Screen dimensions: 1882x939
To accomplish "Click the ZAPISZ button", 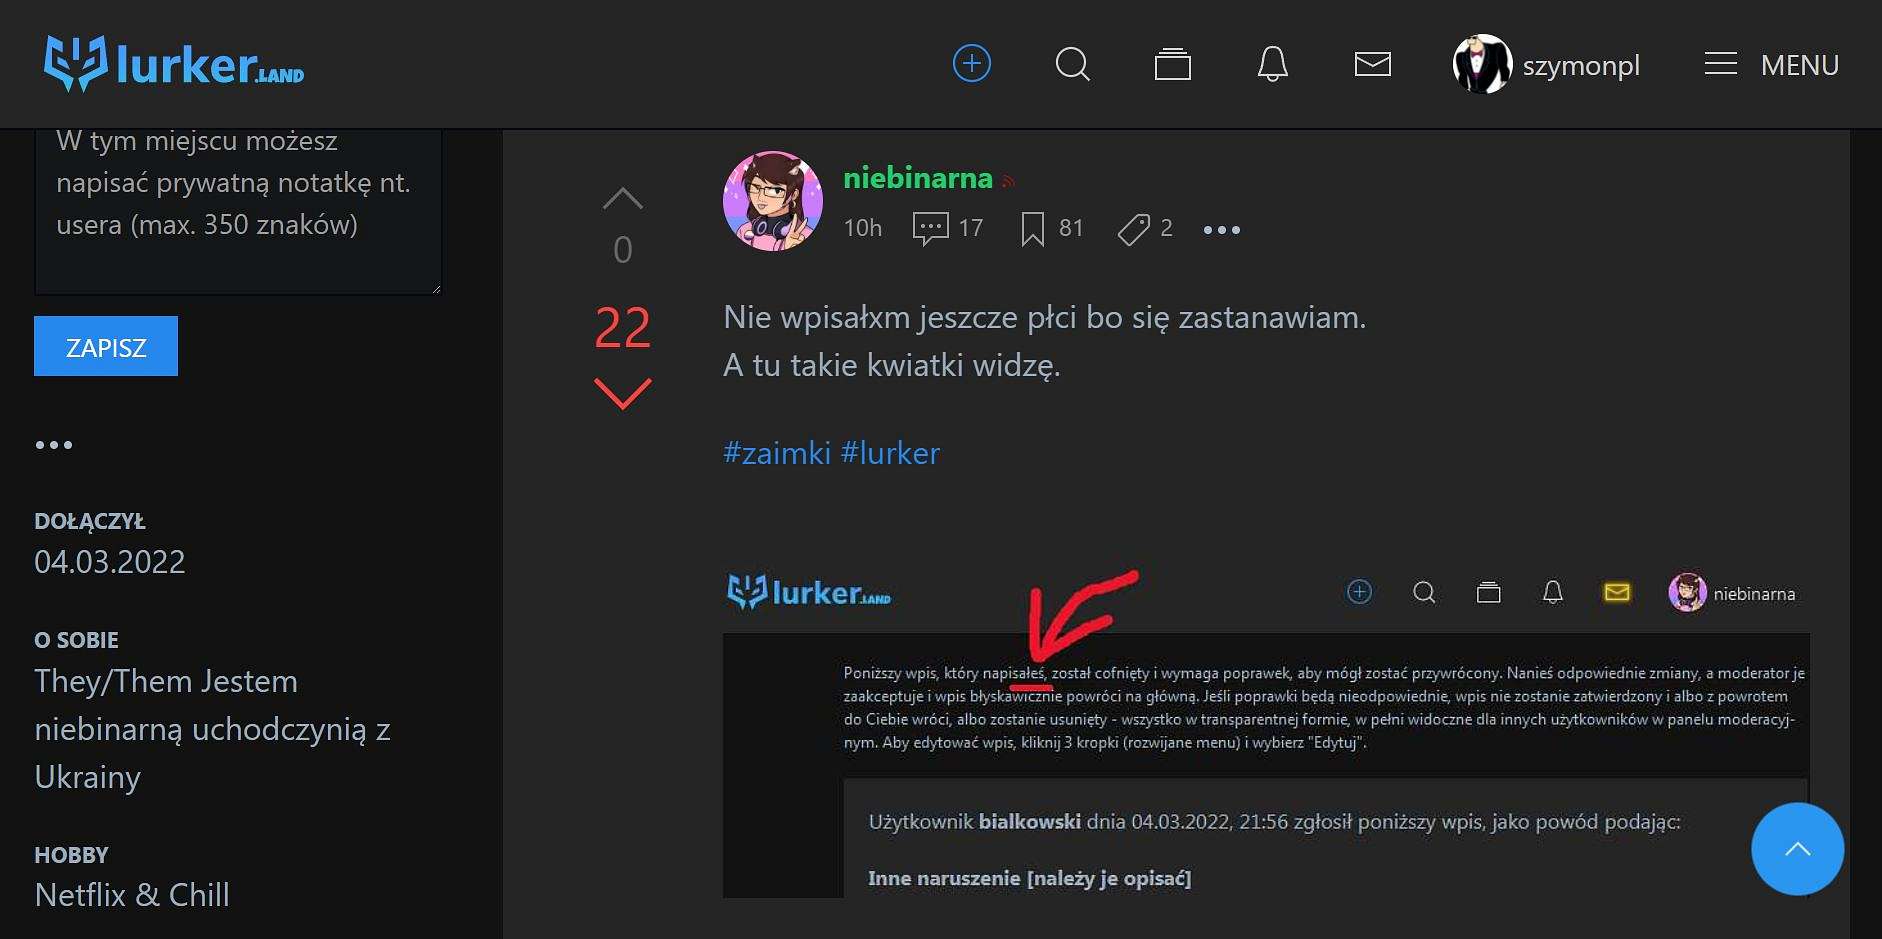I will click(x=106, y=346).
